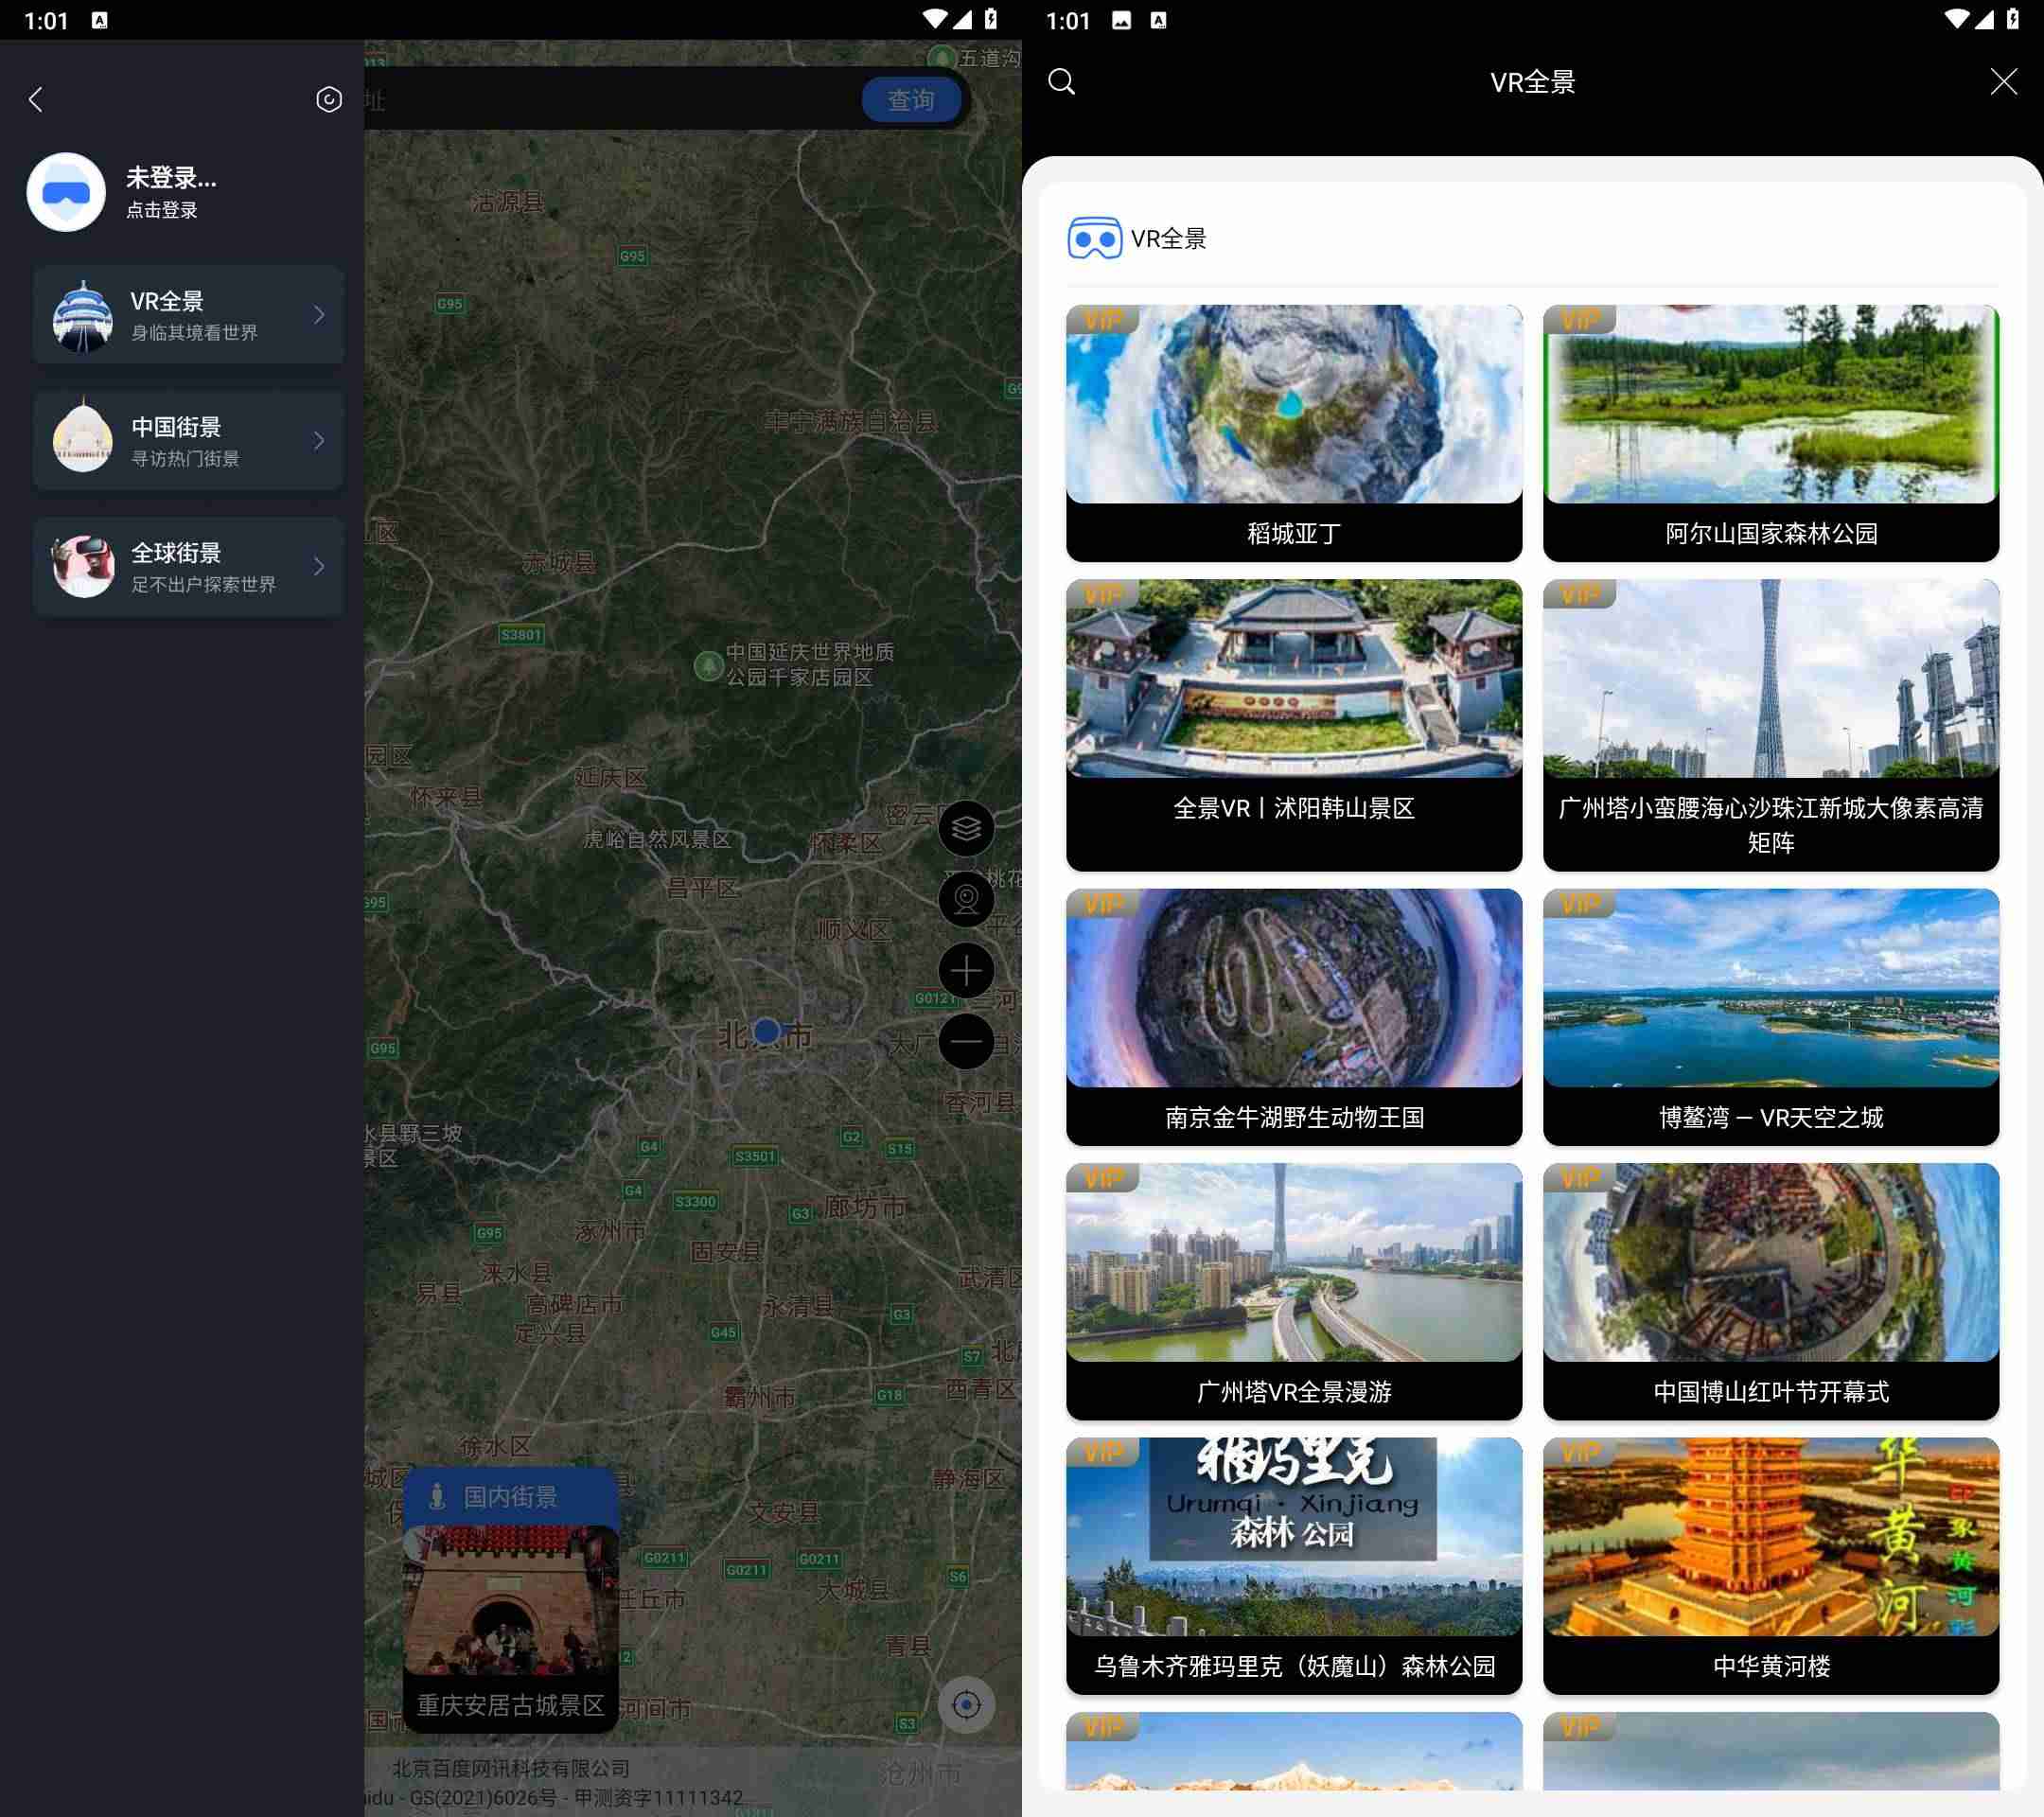2044x1817 pixels.
Task: Open the map layers switcher icon
Action: point(966,828)
